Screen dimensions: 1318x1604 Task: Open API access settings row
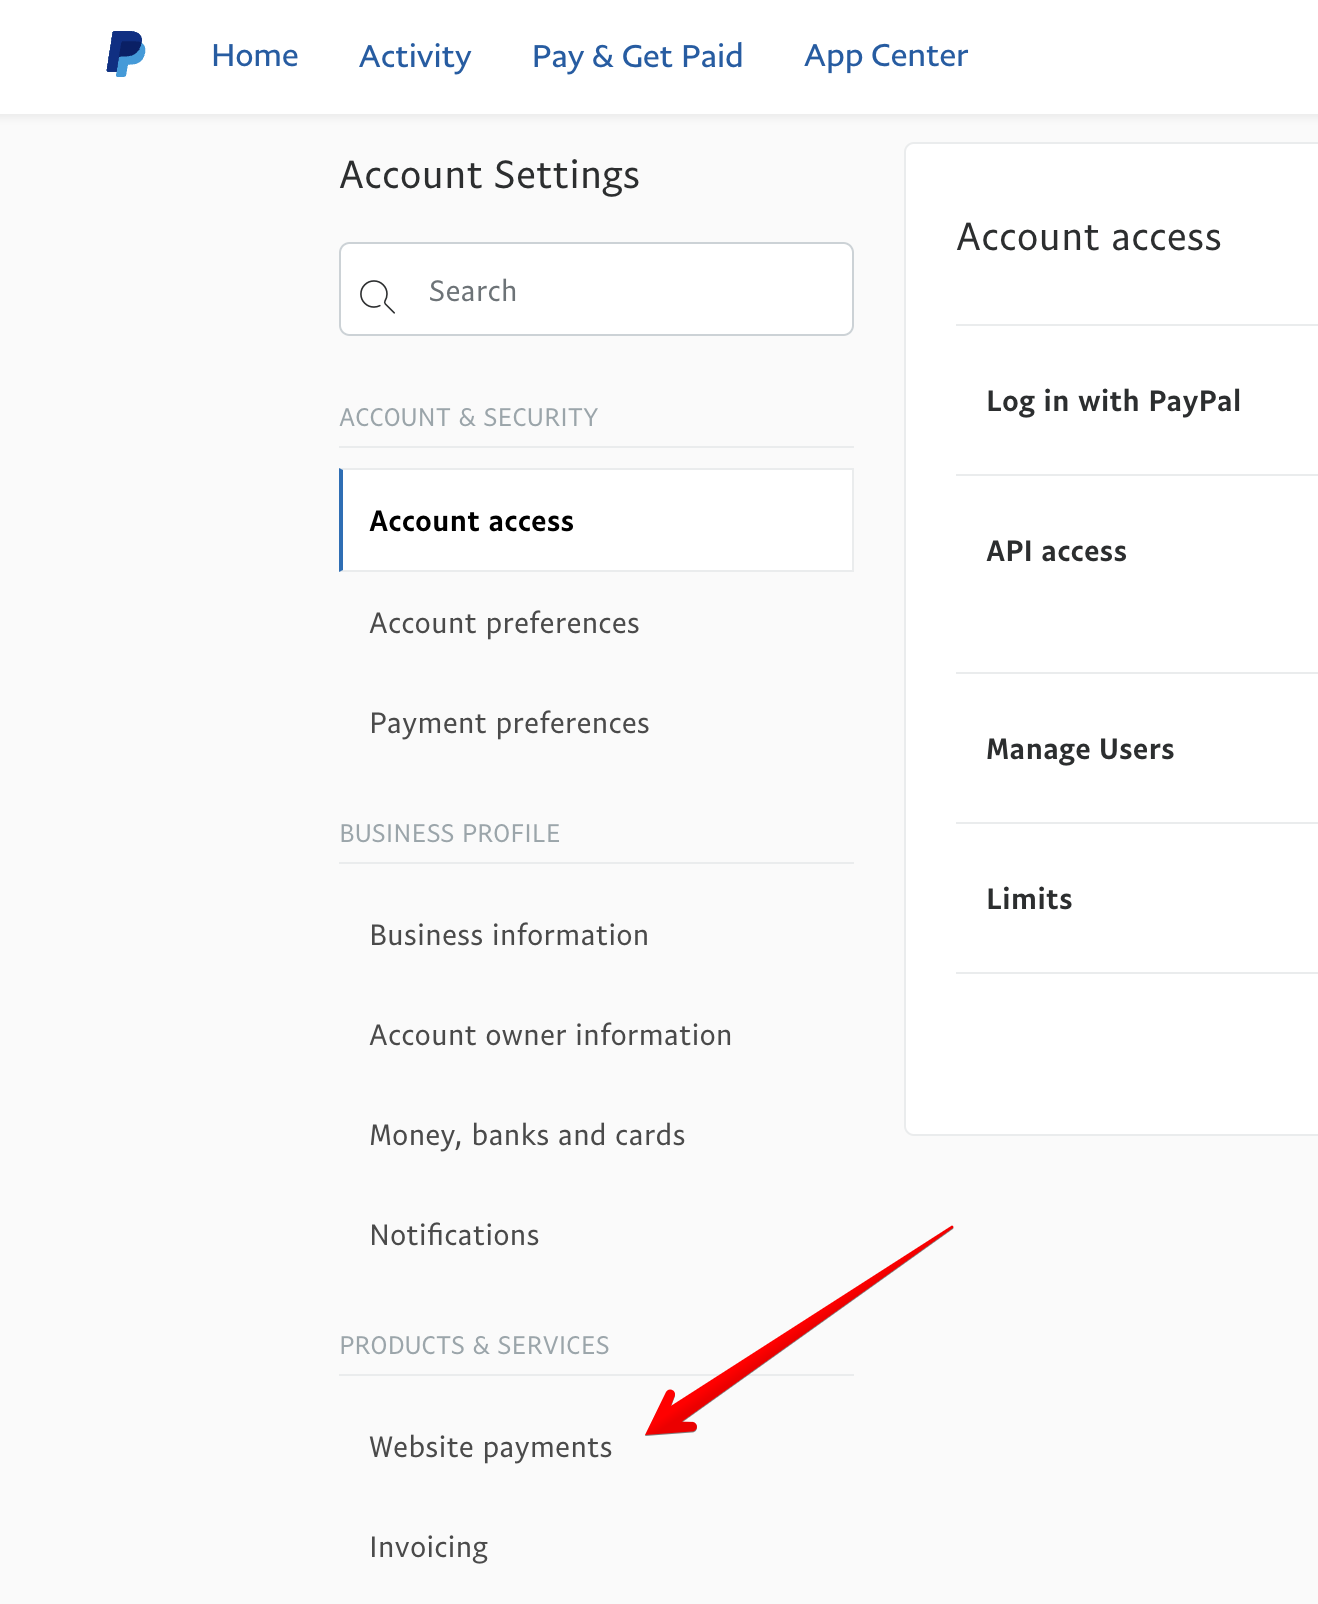coord(1056,551)
